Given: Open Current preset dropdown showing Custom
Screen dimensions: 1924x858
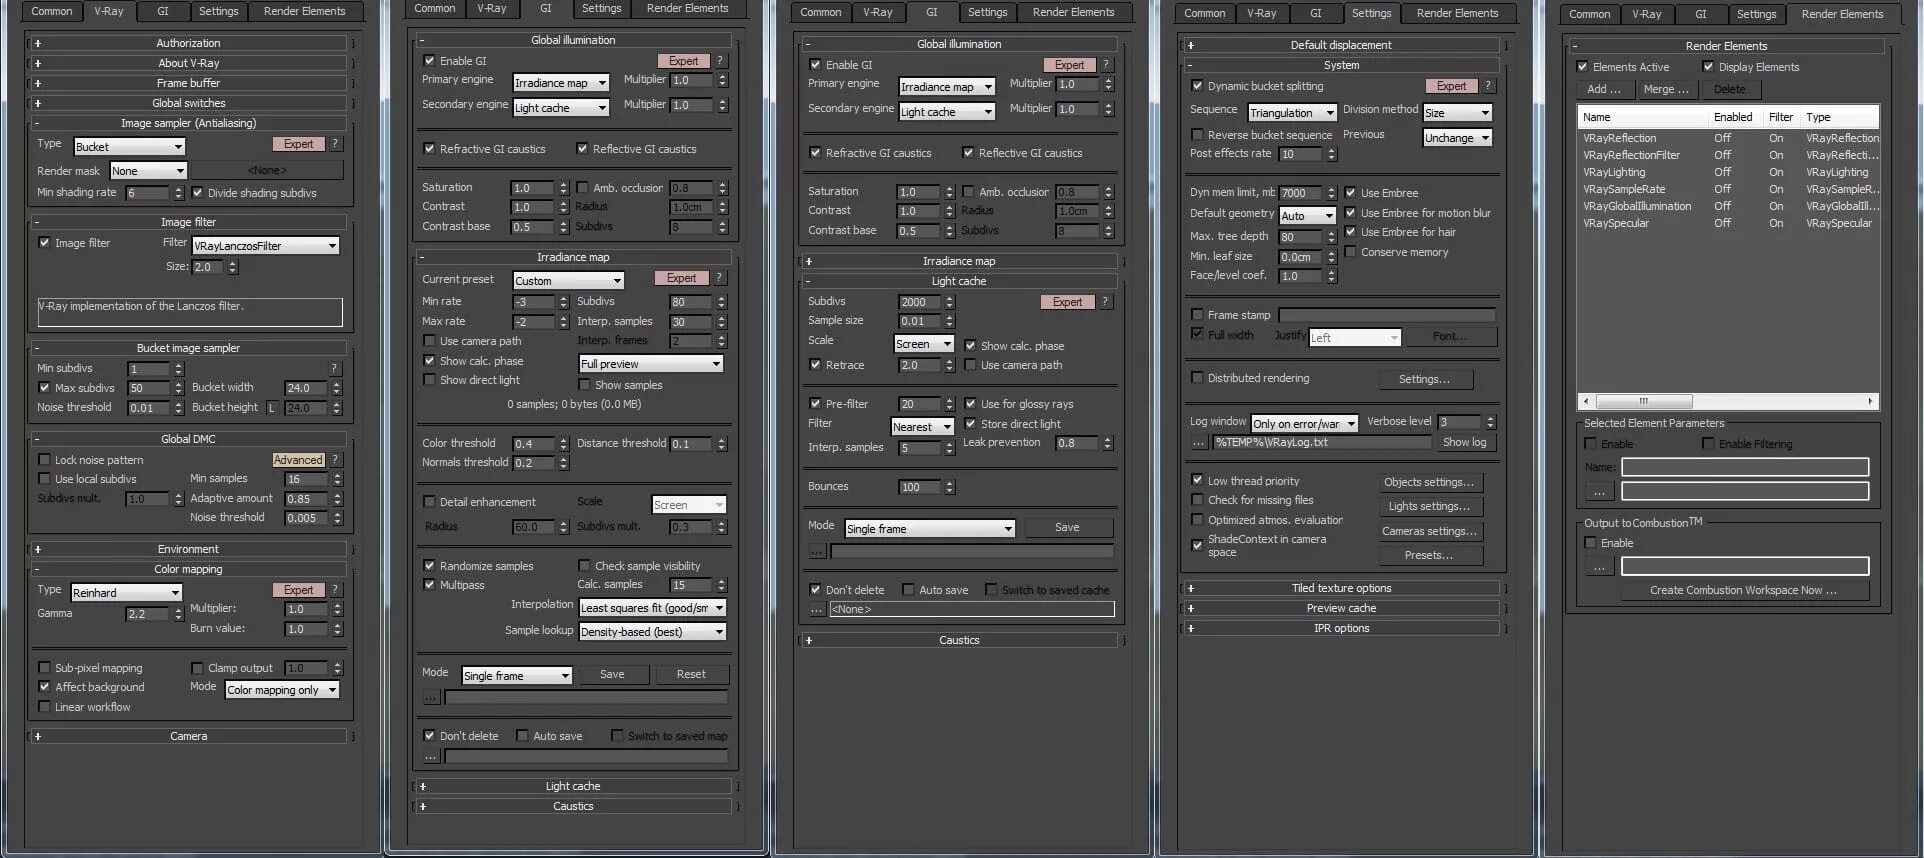Looking at the screenshot, I should point(569,281).
